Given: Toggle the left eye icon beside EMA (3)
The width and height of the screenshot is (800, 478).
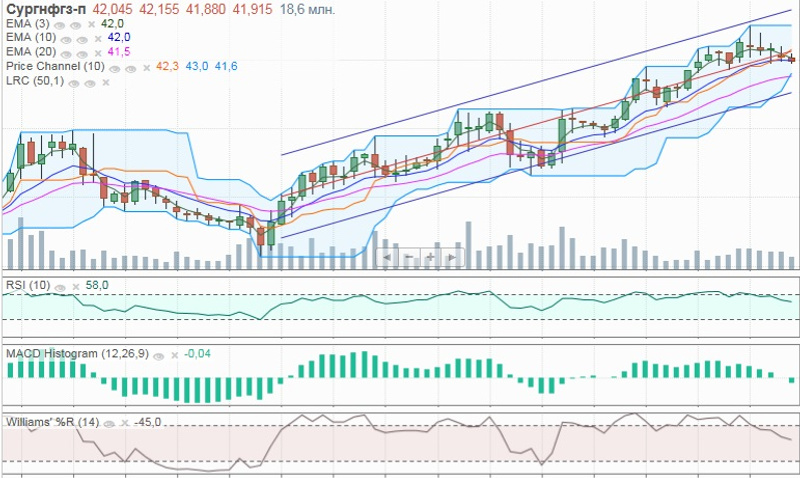Looking at the screenshot, I should [x=60, y=26].
